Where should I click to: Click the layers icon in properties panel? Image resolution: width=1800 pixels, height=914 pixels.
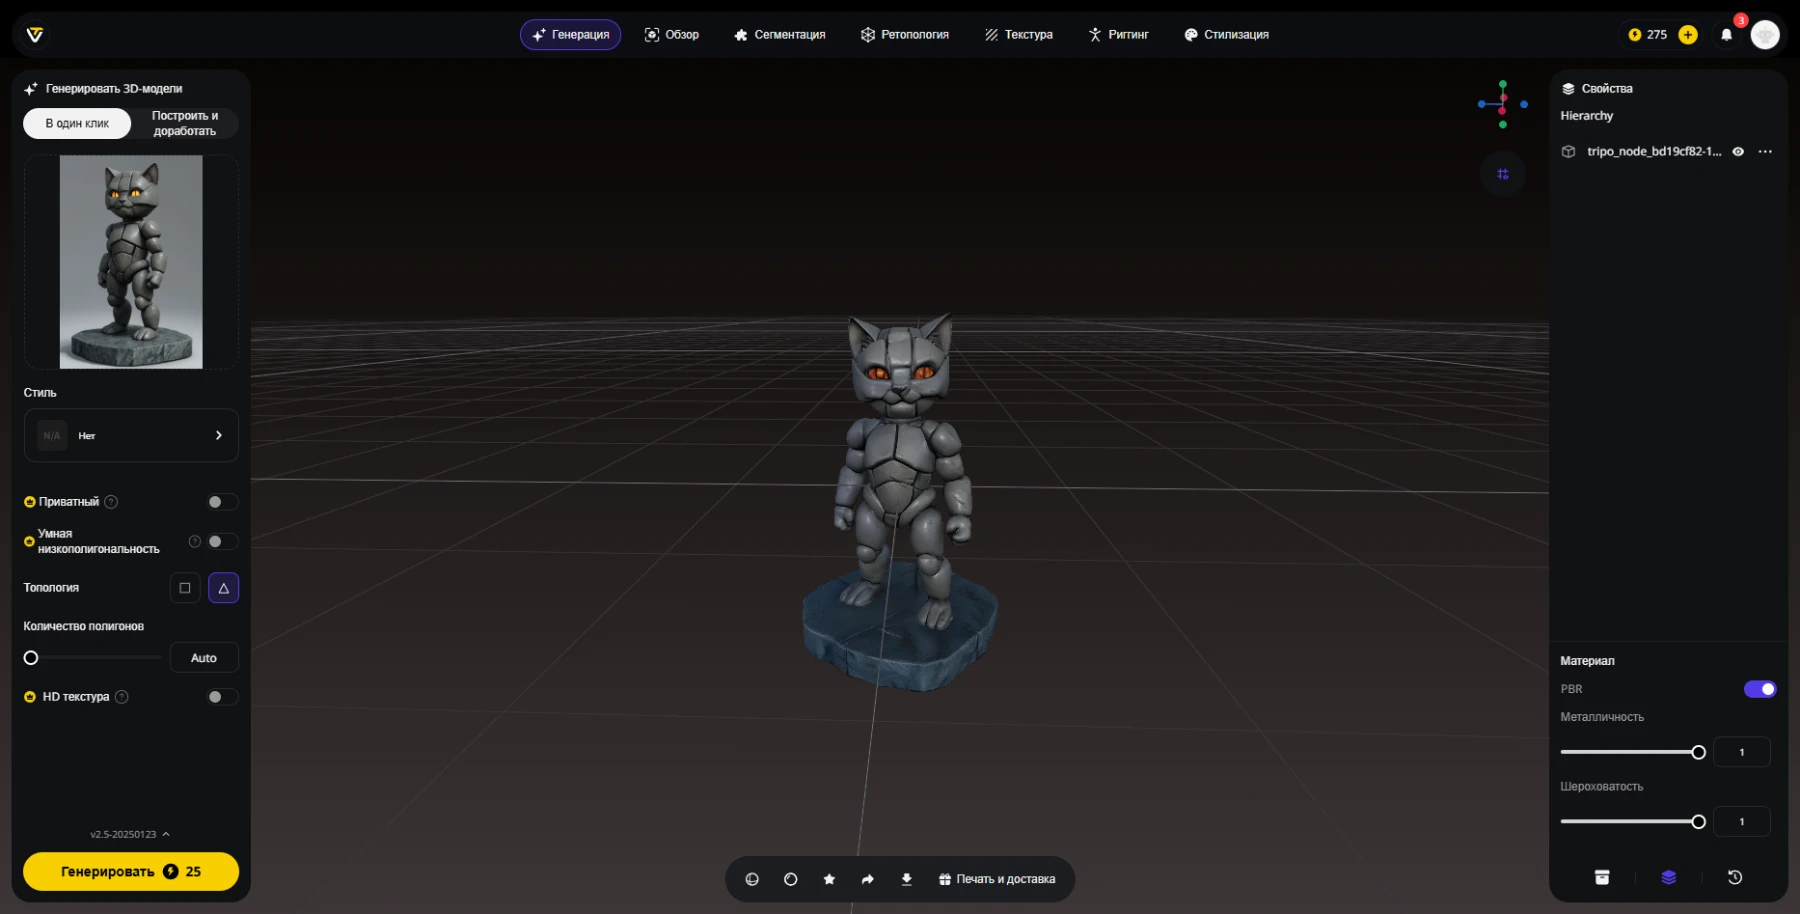click(1668, 877)
